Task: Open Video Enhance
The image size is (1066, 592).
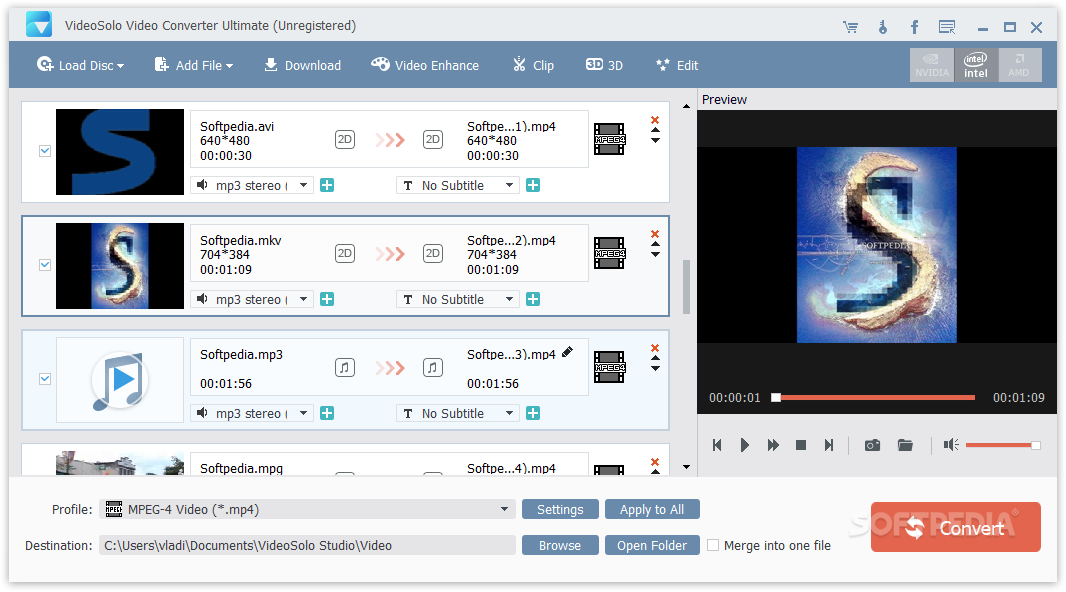Action: pos(425,65)
